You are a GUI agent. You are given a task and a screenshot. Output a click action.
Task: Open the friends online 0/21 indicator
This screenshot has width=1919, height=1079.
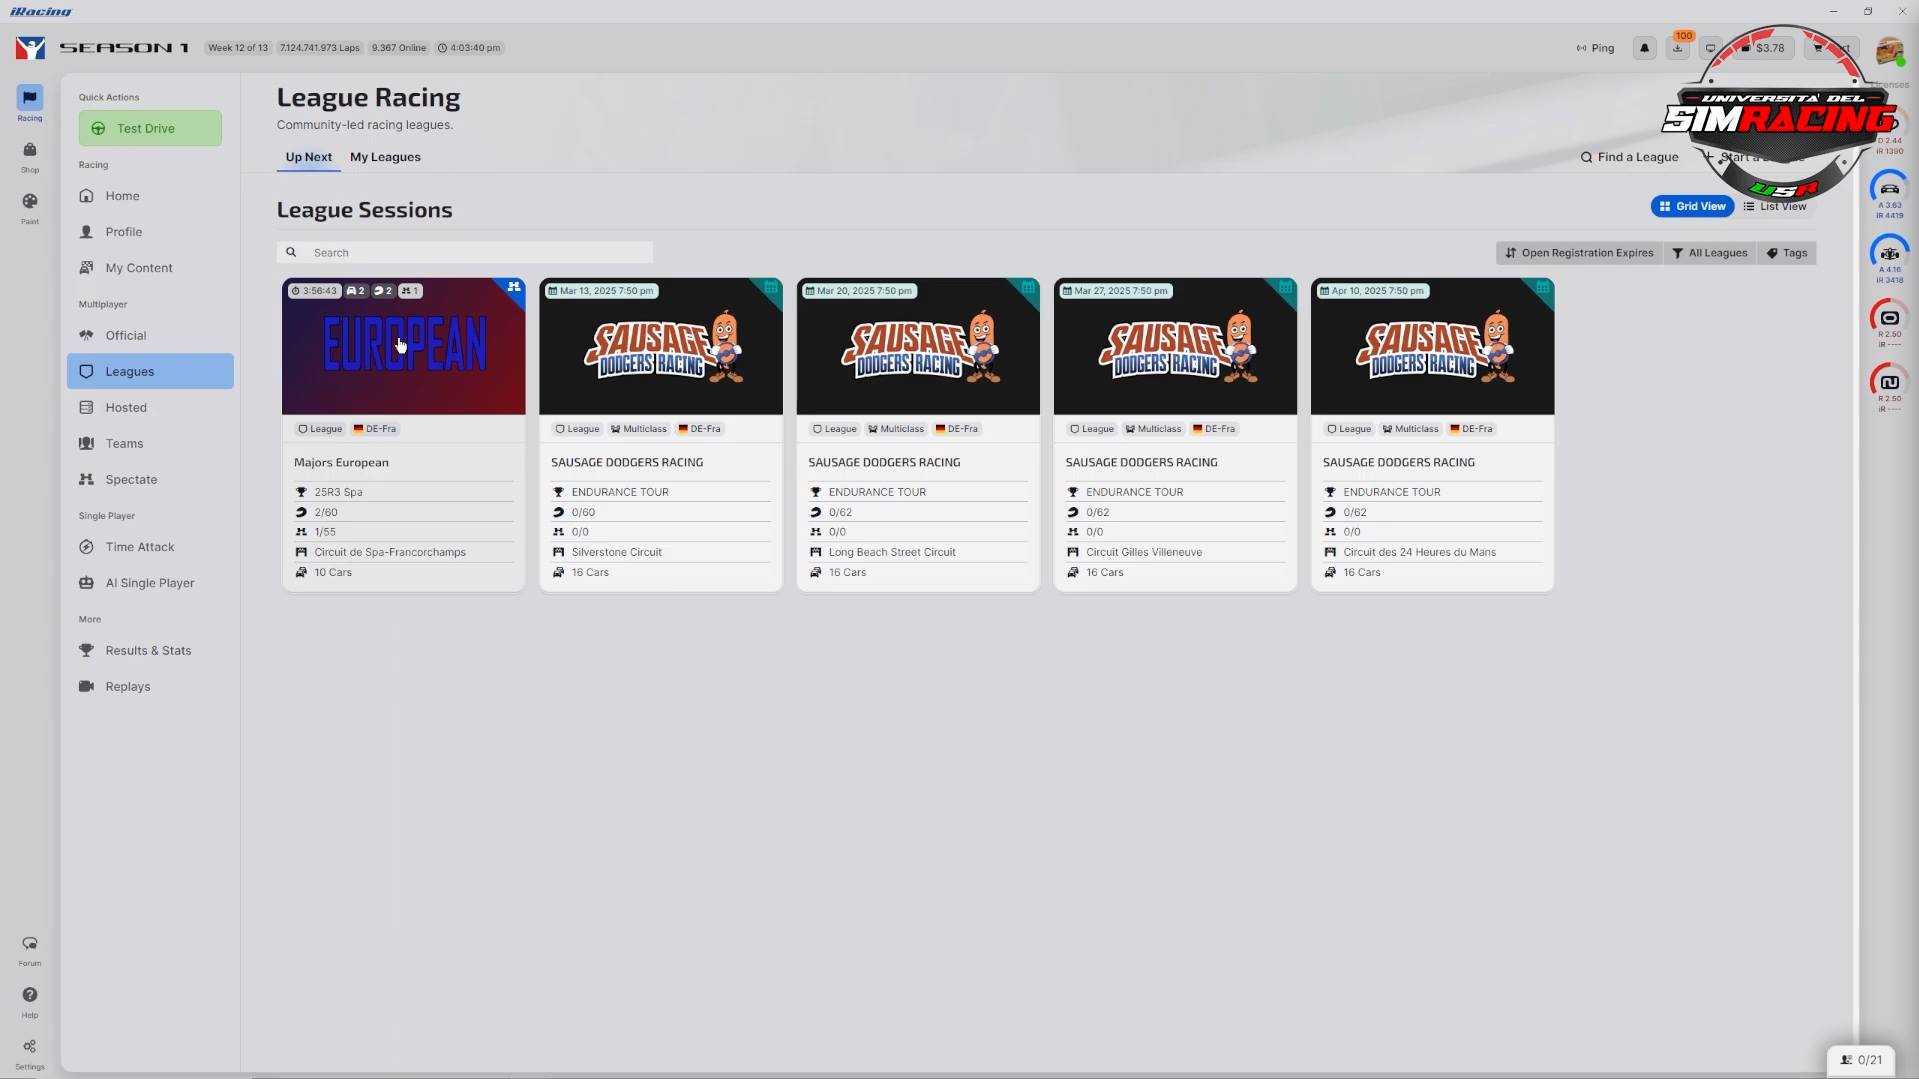[x=1861, y=1060]
